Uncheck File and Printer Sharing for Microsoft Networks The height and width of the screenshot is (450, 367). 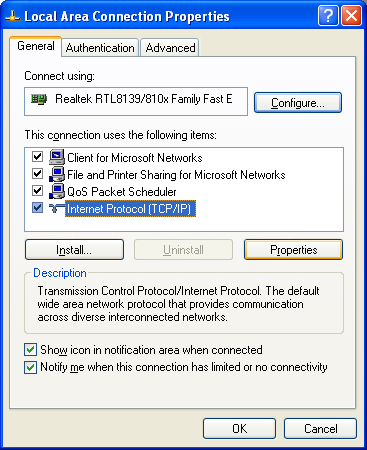pos(37,174)
